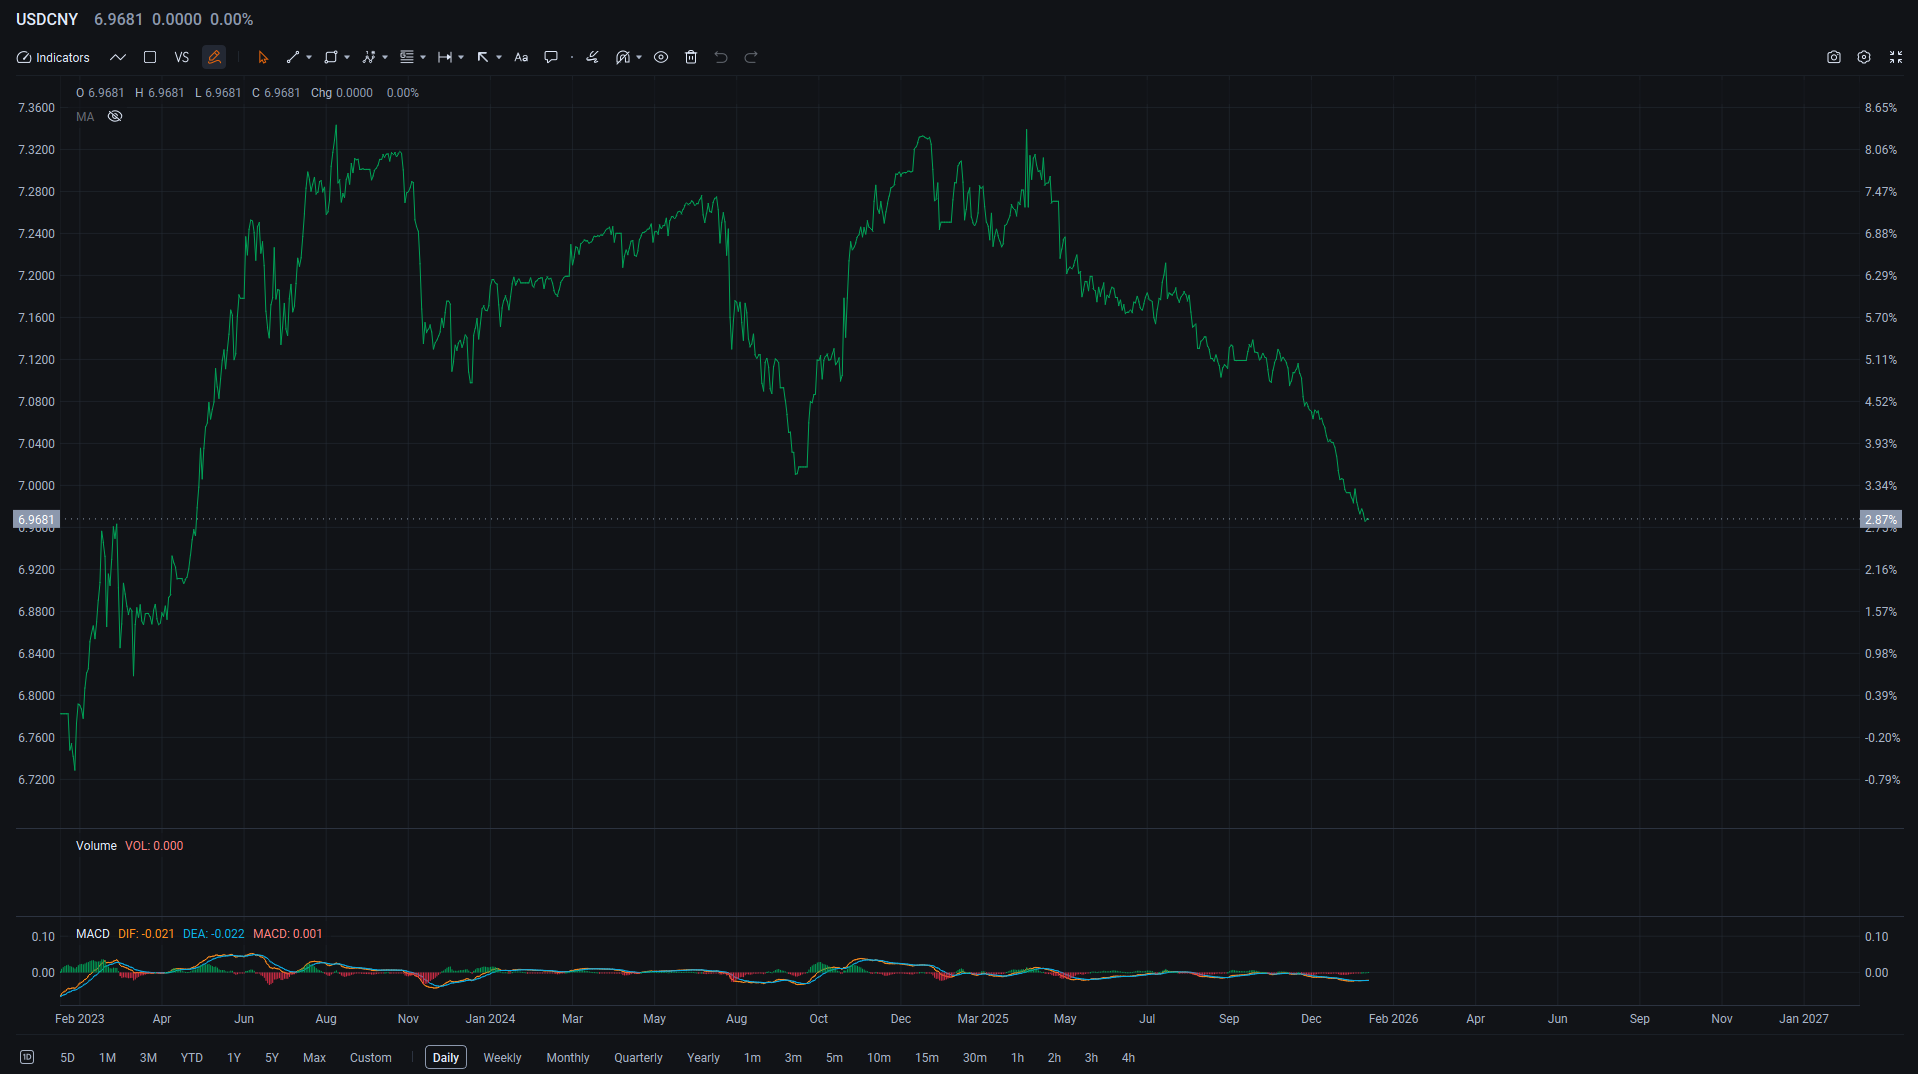Select the 1Y time range
Viewport: 1918px width, 1074px height.
[x=234, y=1057]
